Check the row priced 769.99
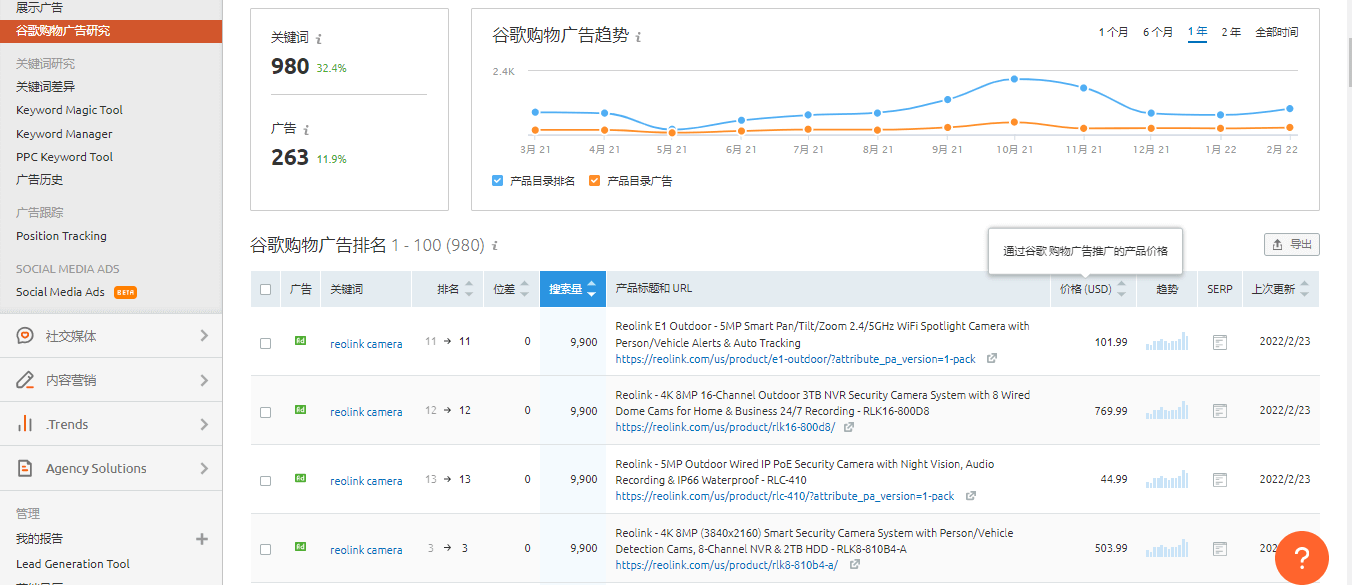Image resolution: width=1352 pixels, height=585 pixels. (x=265, y=412)
